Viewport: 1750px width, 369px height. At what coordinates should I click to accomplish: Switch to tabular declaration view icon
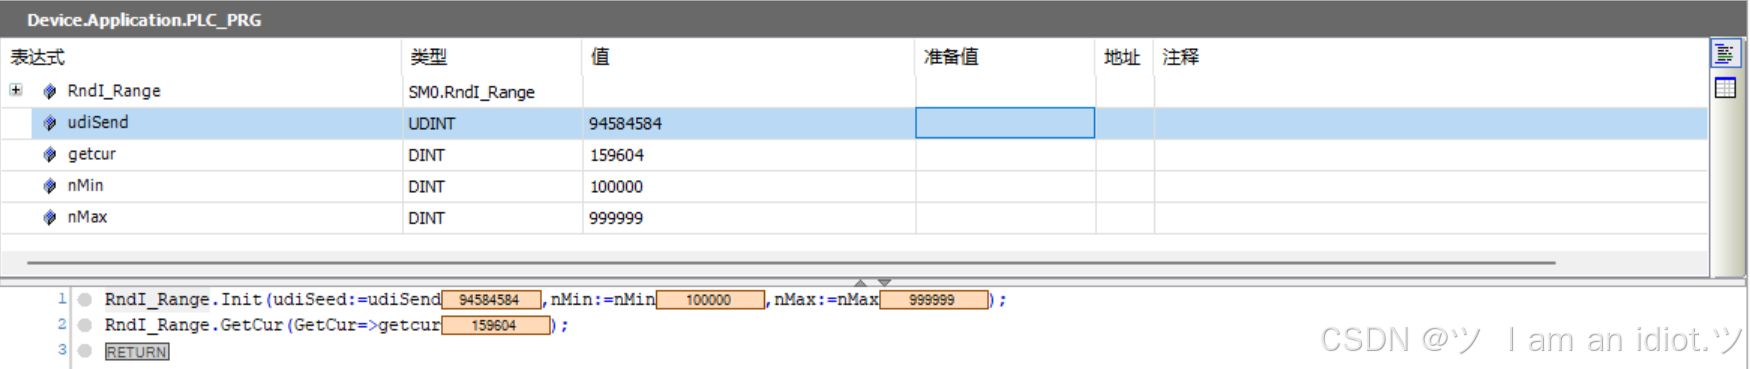coord(1725,87)
